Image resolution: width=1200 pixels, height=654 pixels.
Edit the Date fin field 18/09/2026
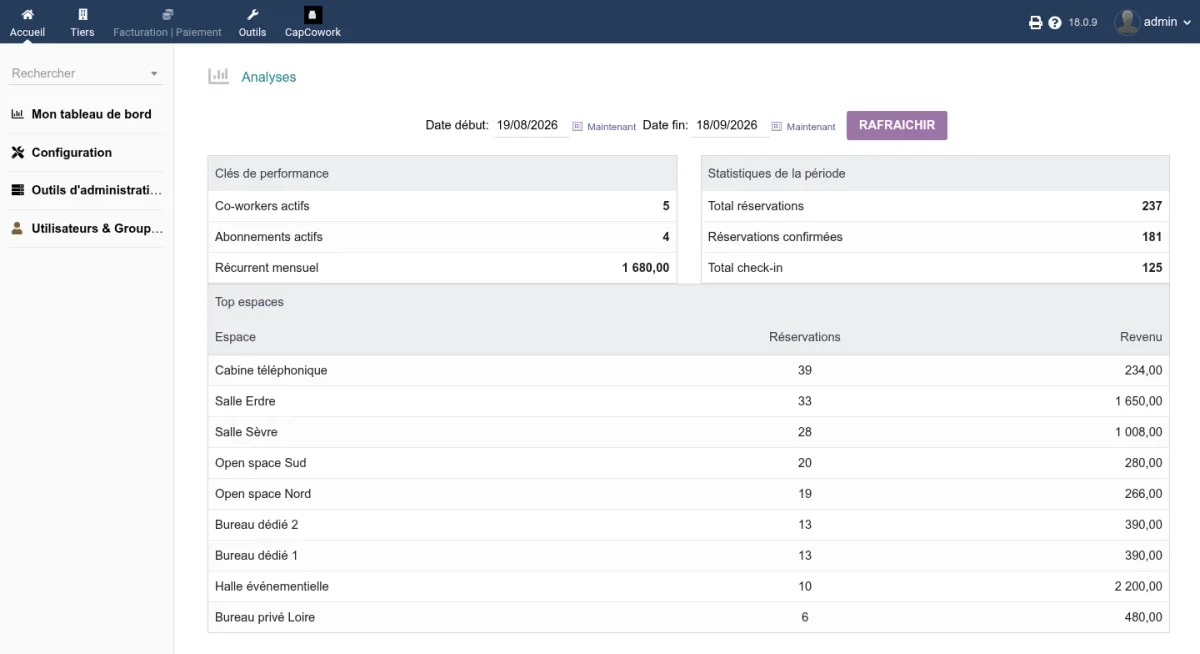pyautogui.click(x=730, y=126)
